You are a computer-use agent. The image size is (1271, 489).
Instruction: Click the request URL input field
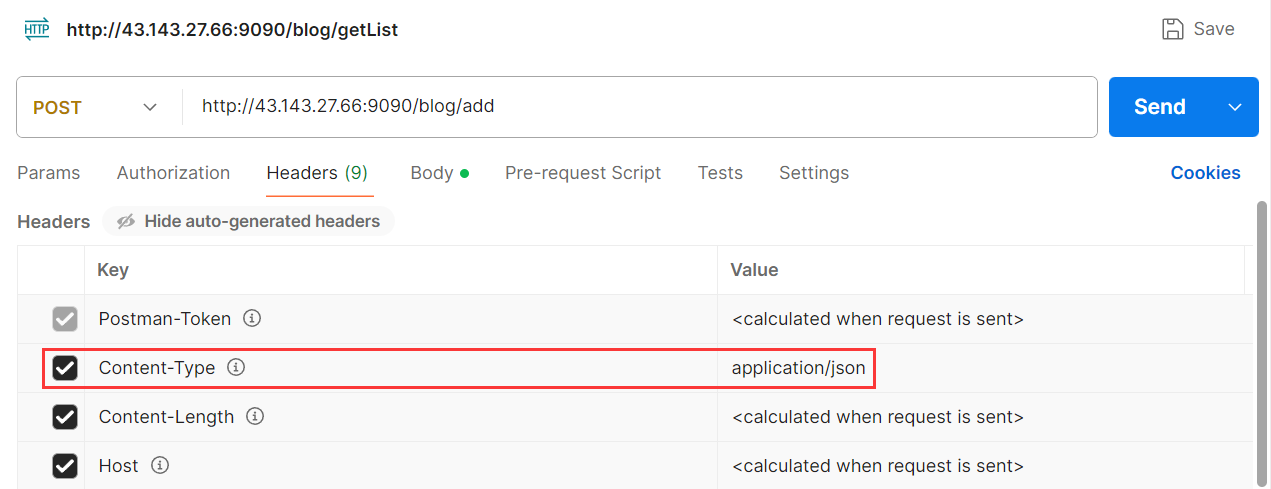(640, 106)
